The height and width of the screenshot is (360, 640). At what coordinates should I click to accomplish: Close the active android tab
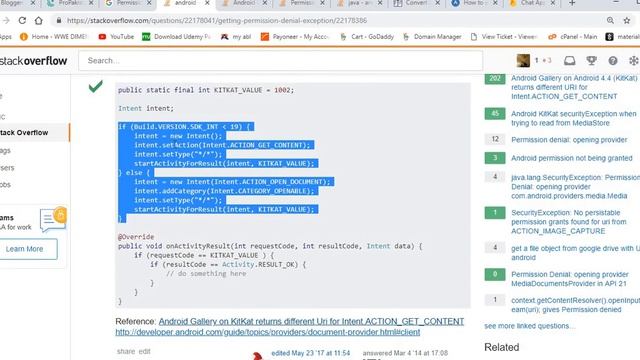pos(207,3)
